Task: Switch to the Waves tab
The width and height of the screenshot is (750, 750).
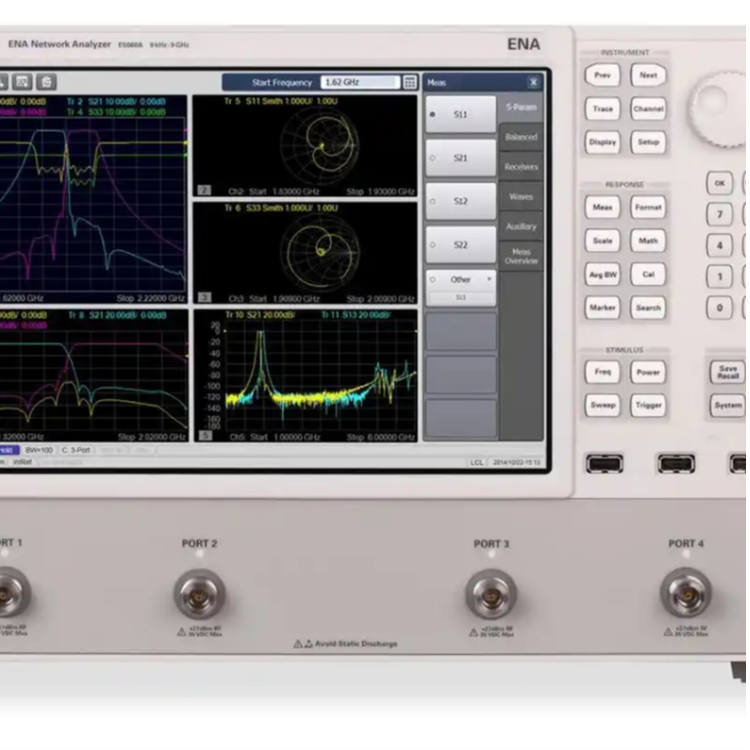Action: pos(521,197)
